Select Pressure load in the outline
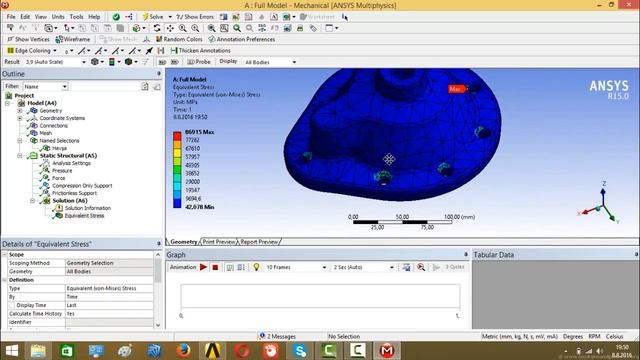 tap(62, 171)
